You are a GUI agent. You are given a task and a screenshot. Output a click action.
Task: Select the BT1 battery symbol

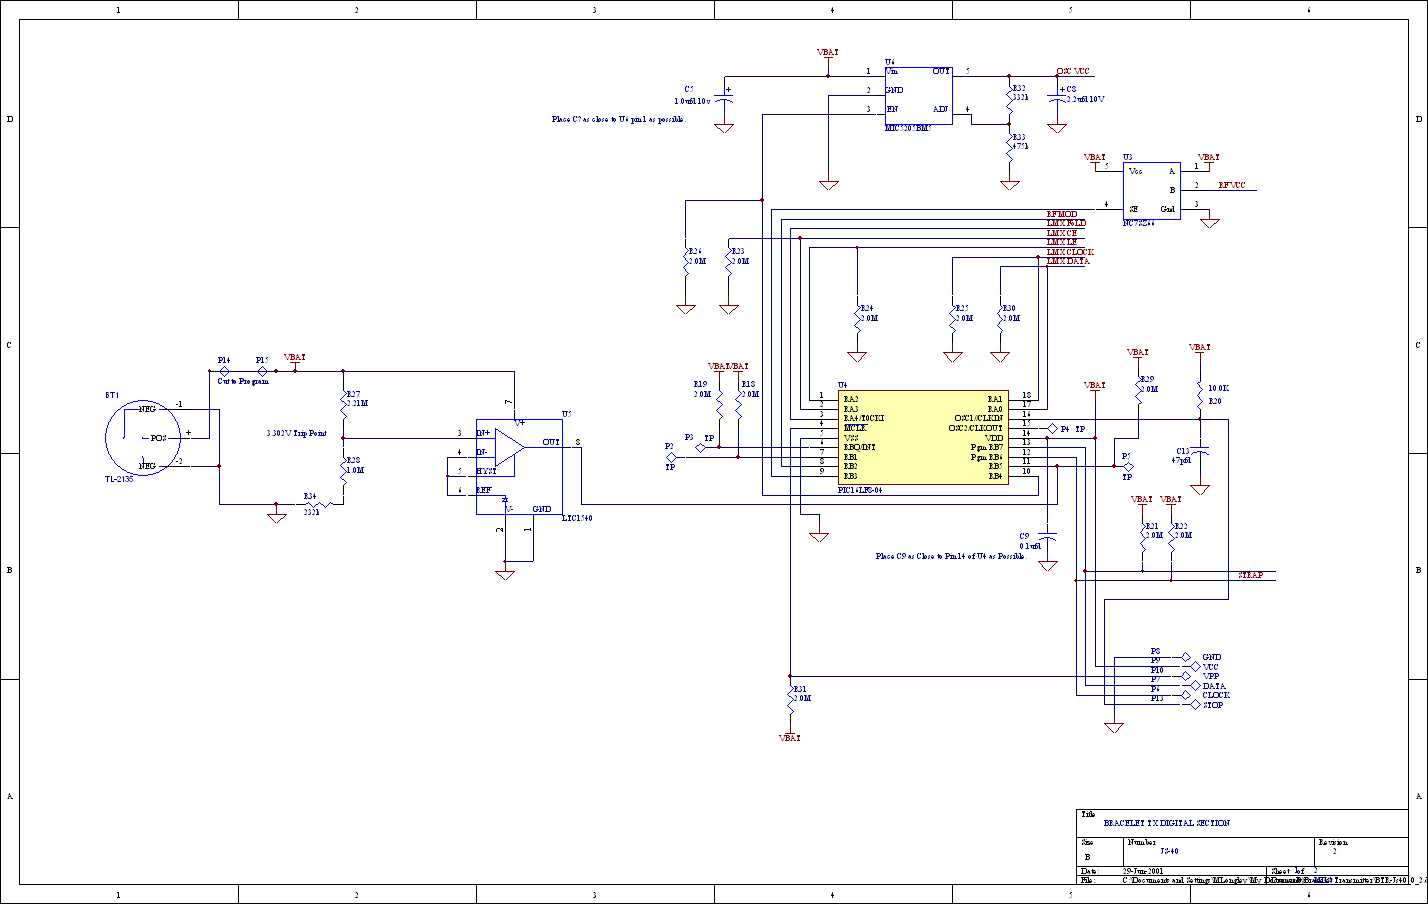143,437
